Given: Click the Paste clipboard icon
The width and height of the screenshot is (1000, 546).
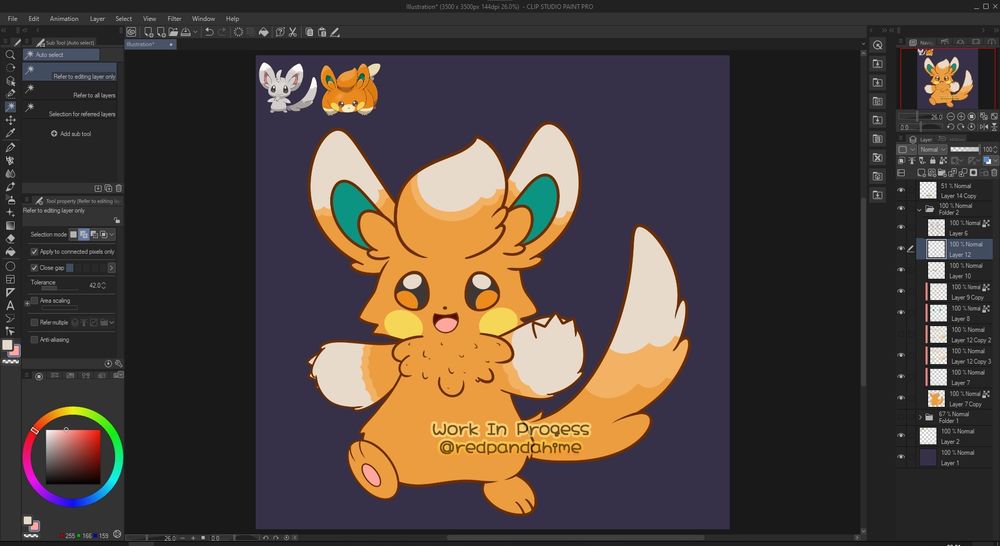Looking at the screenshot, I should point(322,32).
